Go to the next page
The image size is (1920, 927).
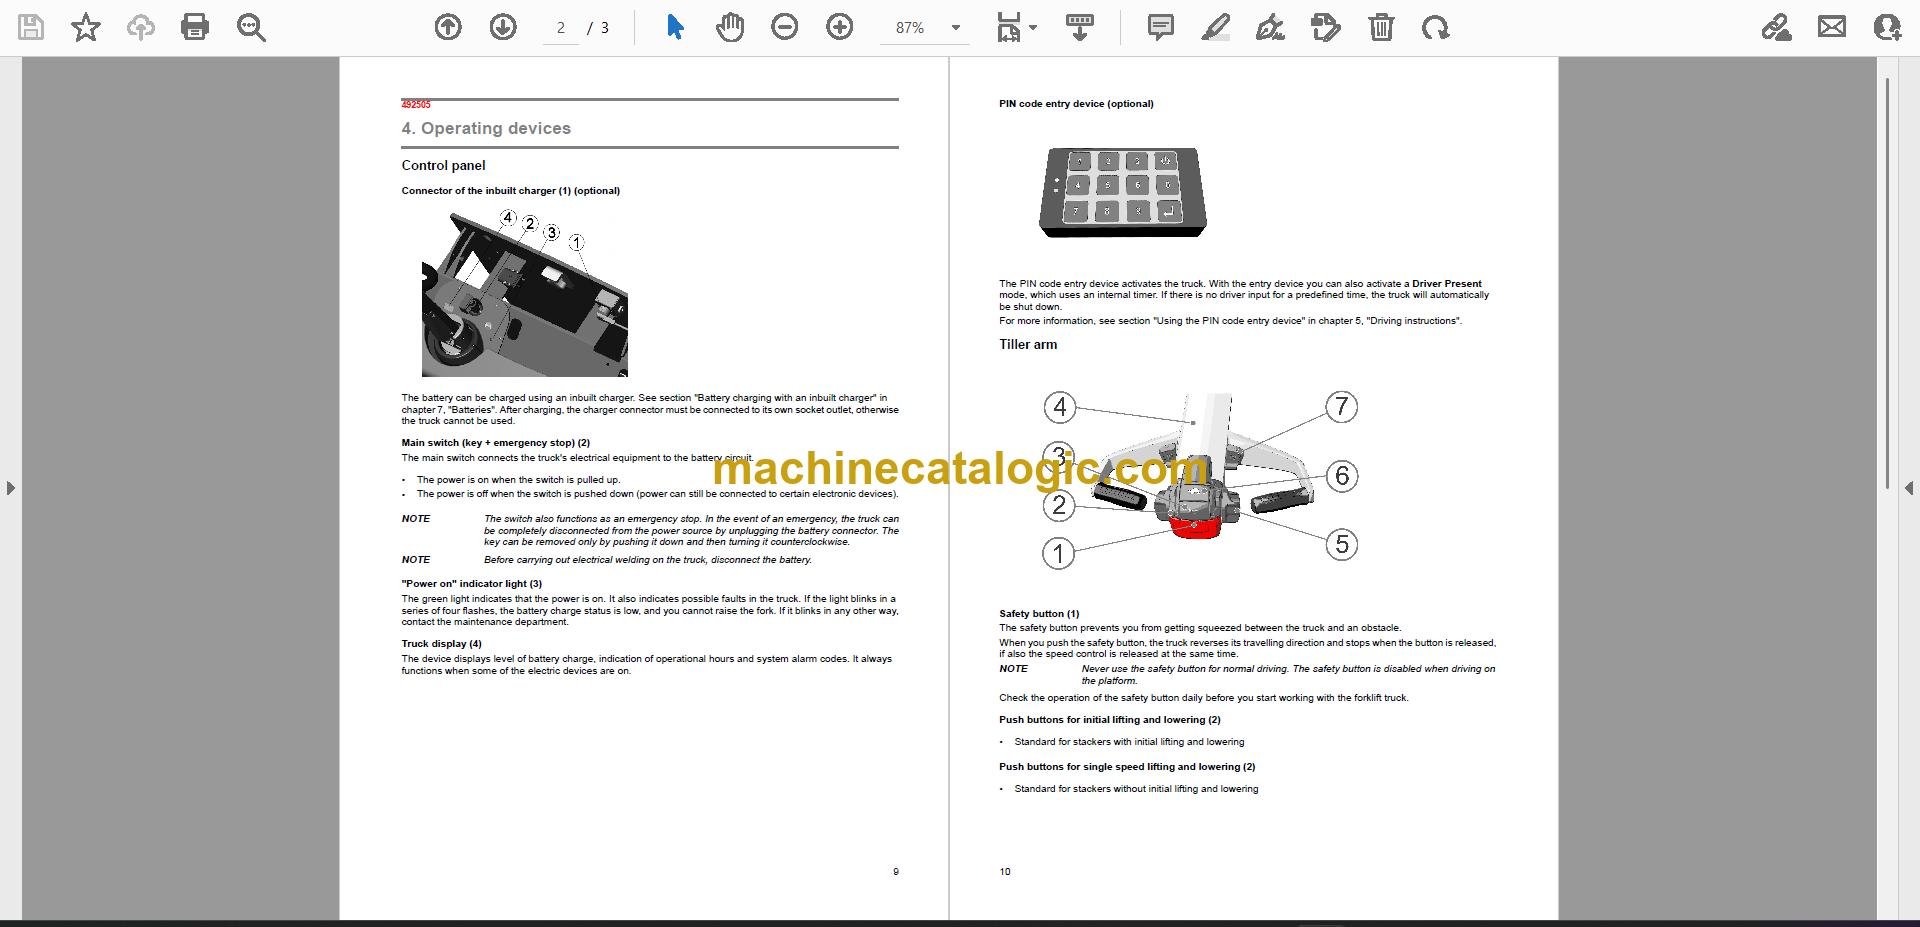503,27
